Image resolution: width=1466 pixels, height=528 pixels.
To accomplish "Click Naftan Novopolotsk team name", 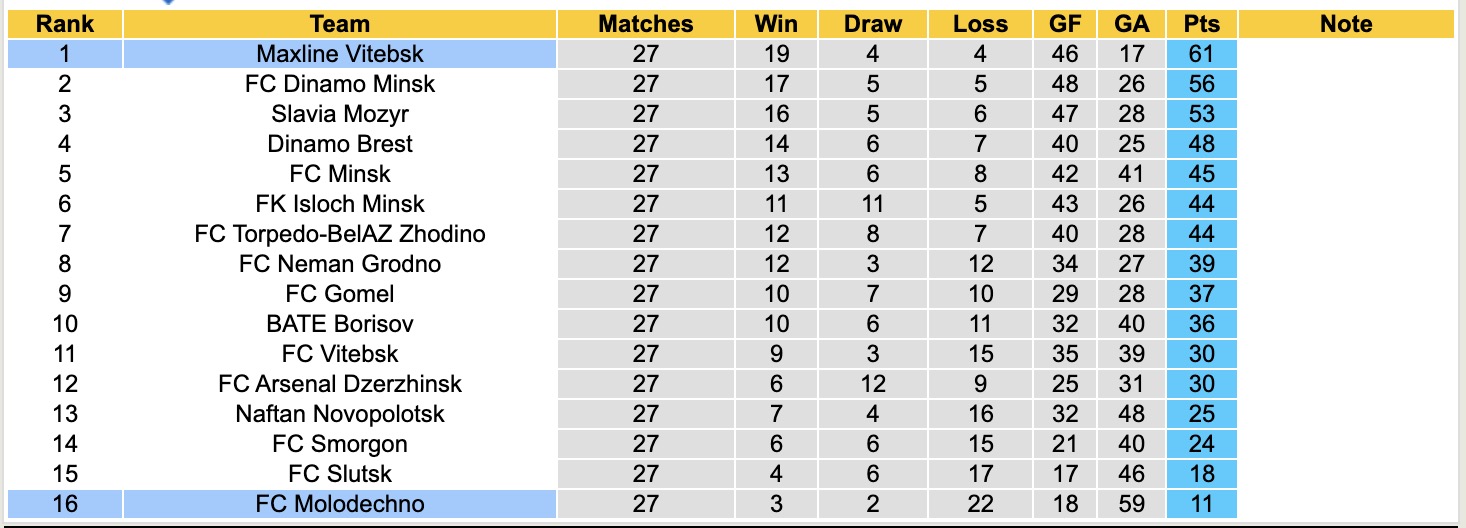I will (340, 414).
